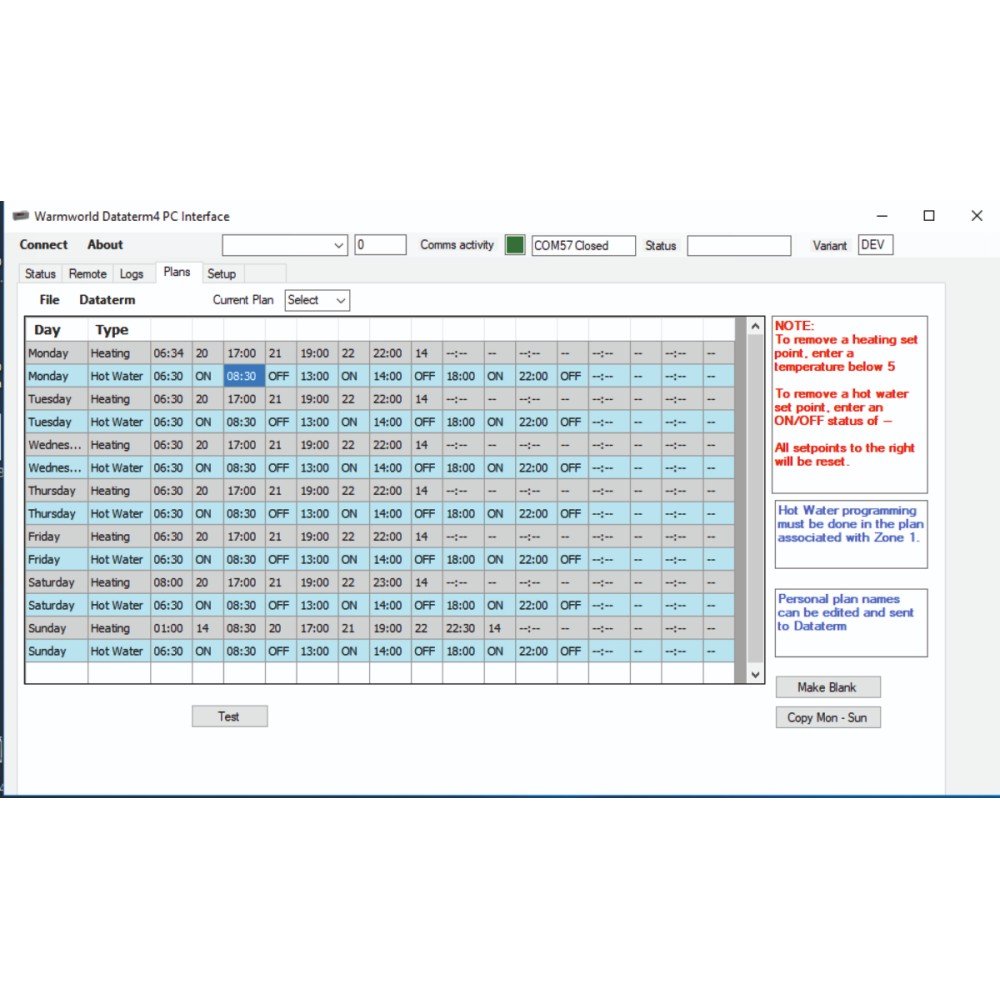Select Wednesday Heating 19:00 cell
1000x1000 pixels.
[x=317, y=445]
